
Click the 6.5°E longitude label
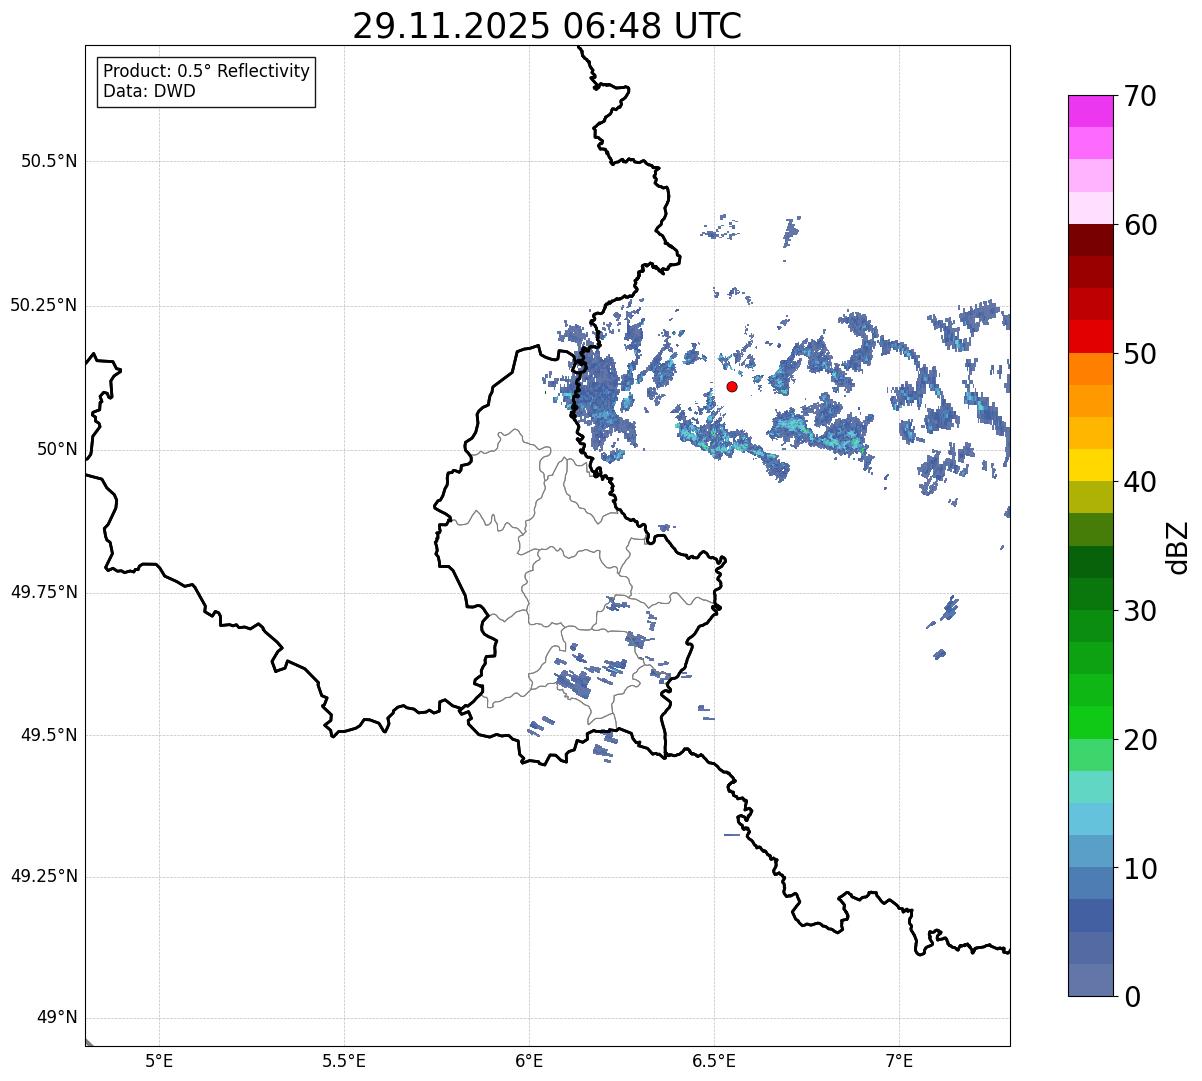point(714,1061)
